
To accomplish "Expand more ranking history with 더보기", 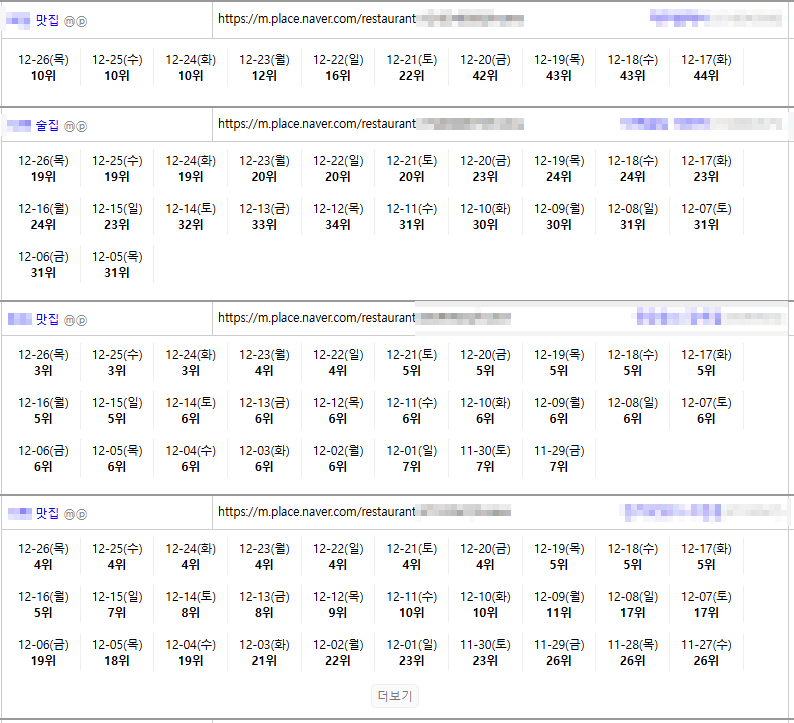I will pyautogui.click(x=396, y=696).
